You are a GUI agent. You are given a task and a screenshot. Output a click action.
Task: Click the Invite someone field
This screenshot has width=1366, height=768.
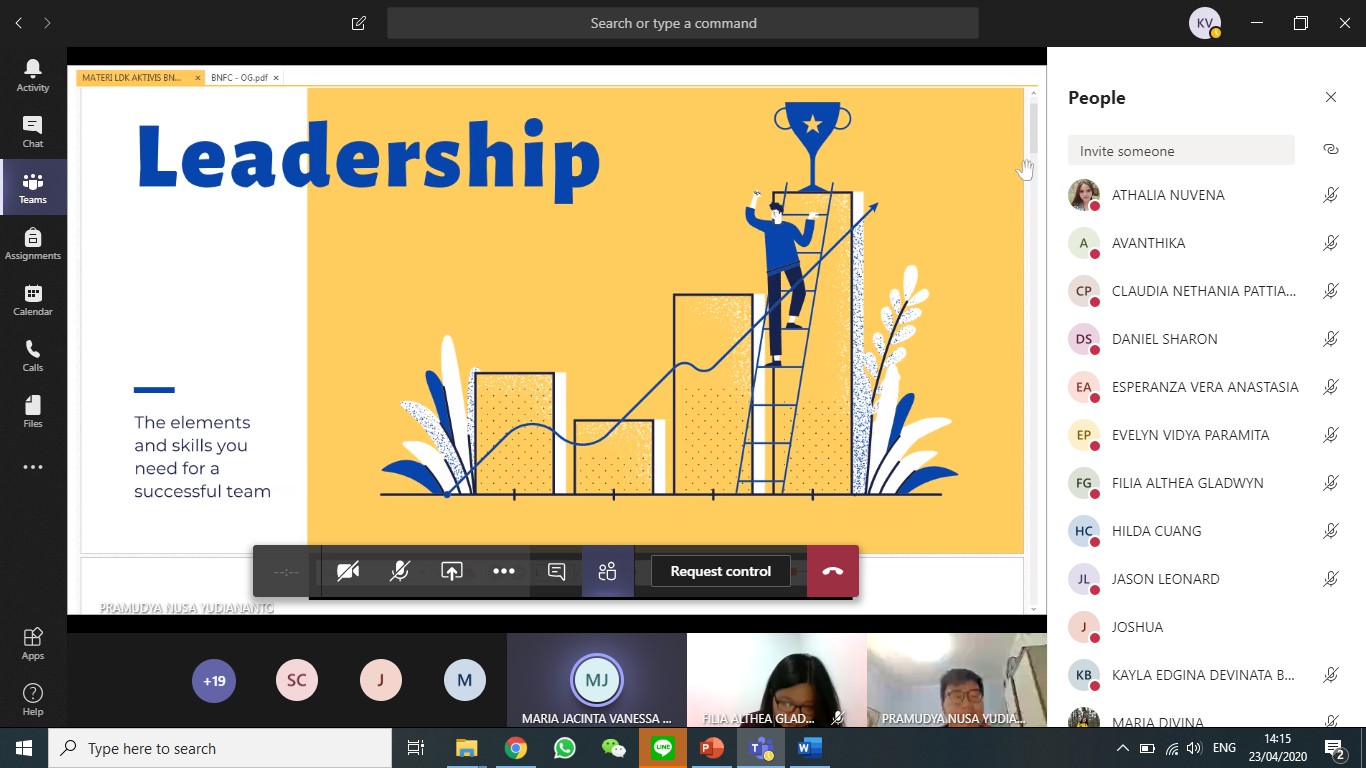[1180, 151]
